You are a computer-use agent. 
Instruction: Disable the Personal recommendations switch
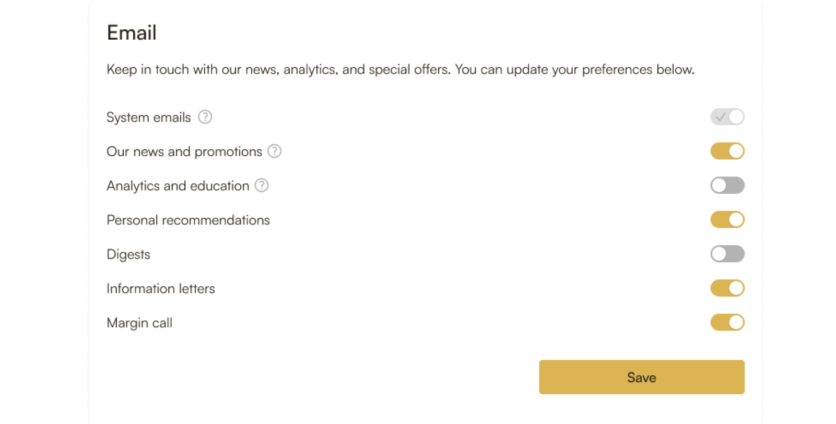(727, 220)
